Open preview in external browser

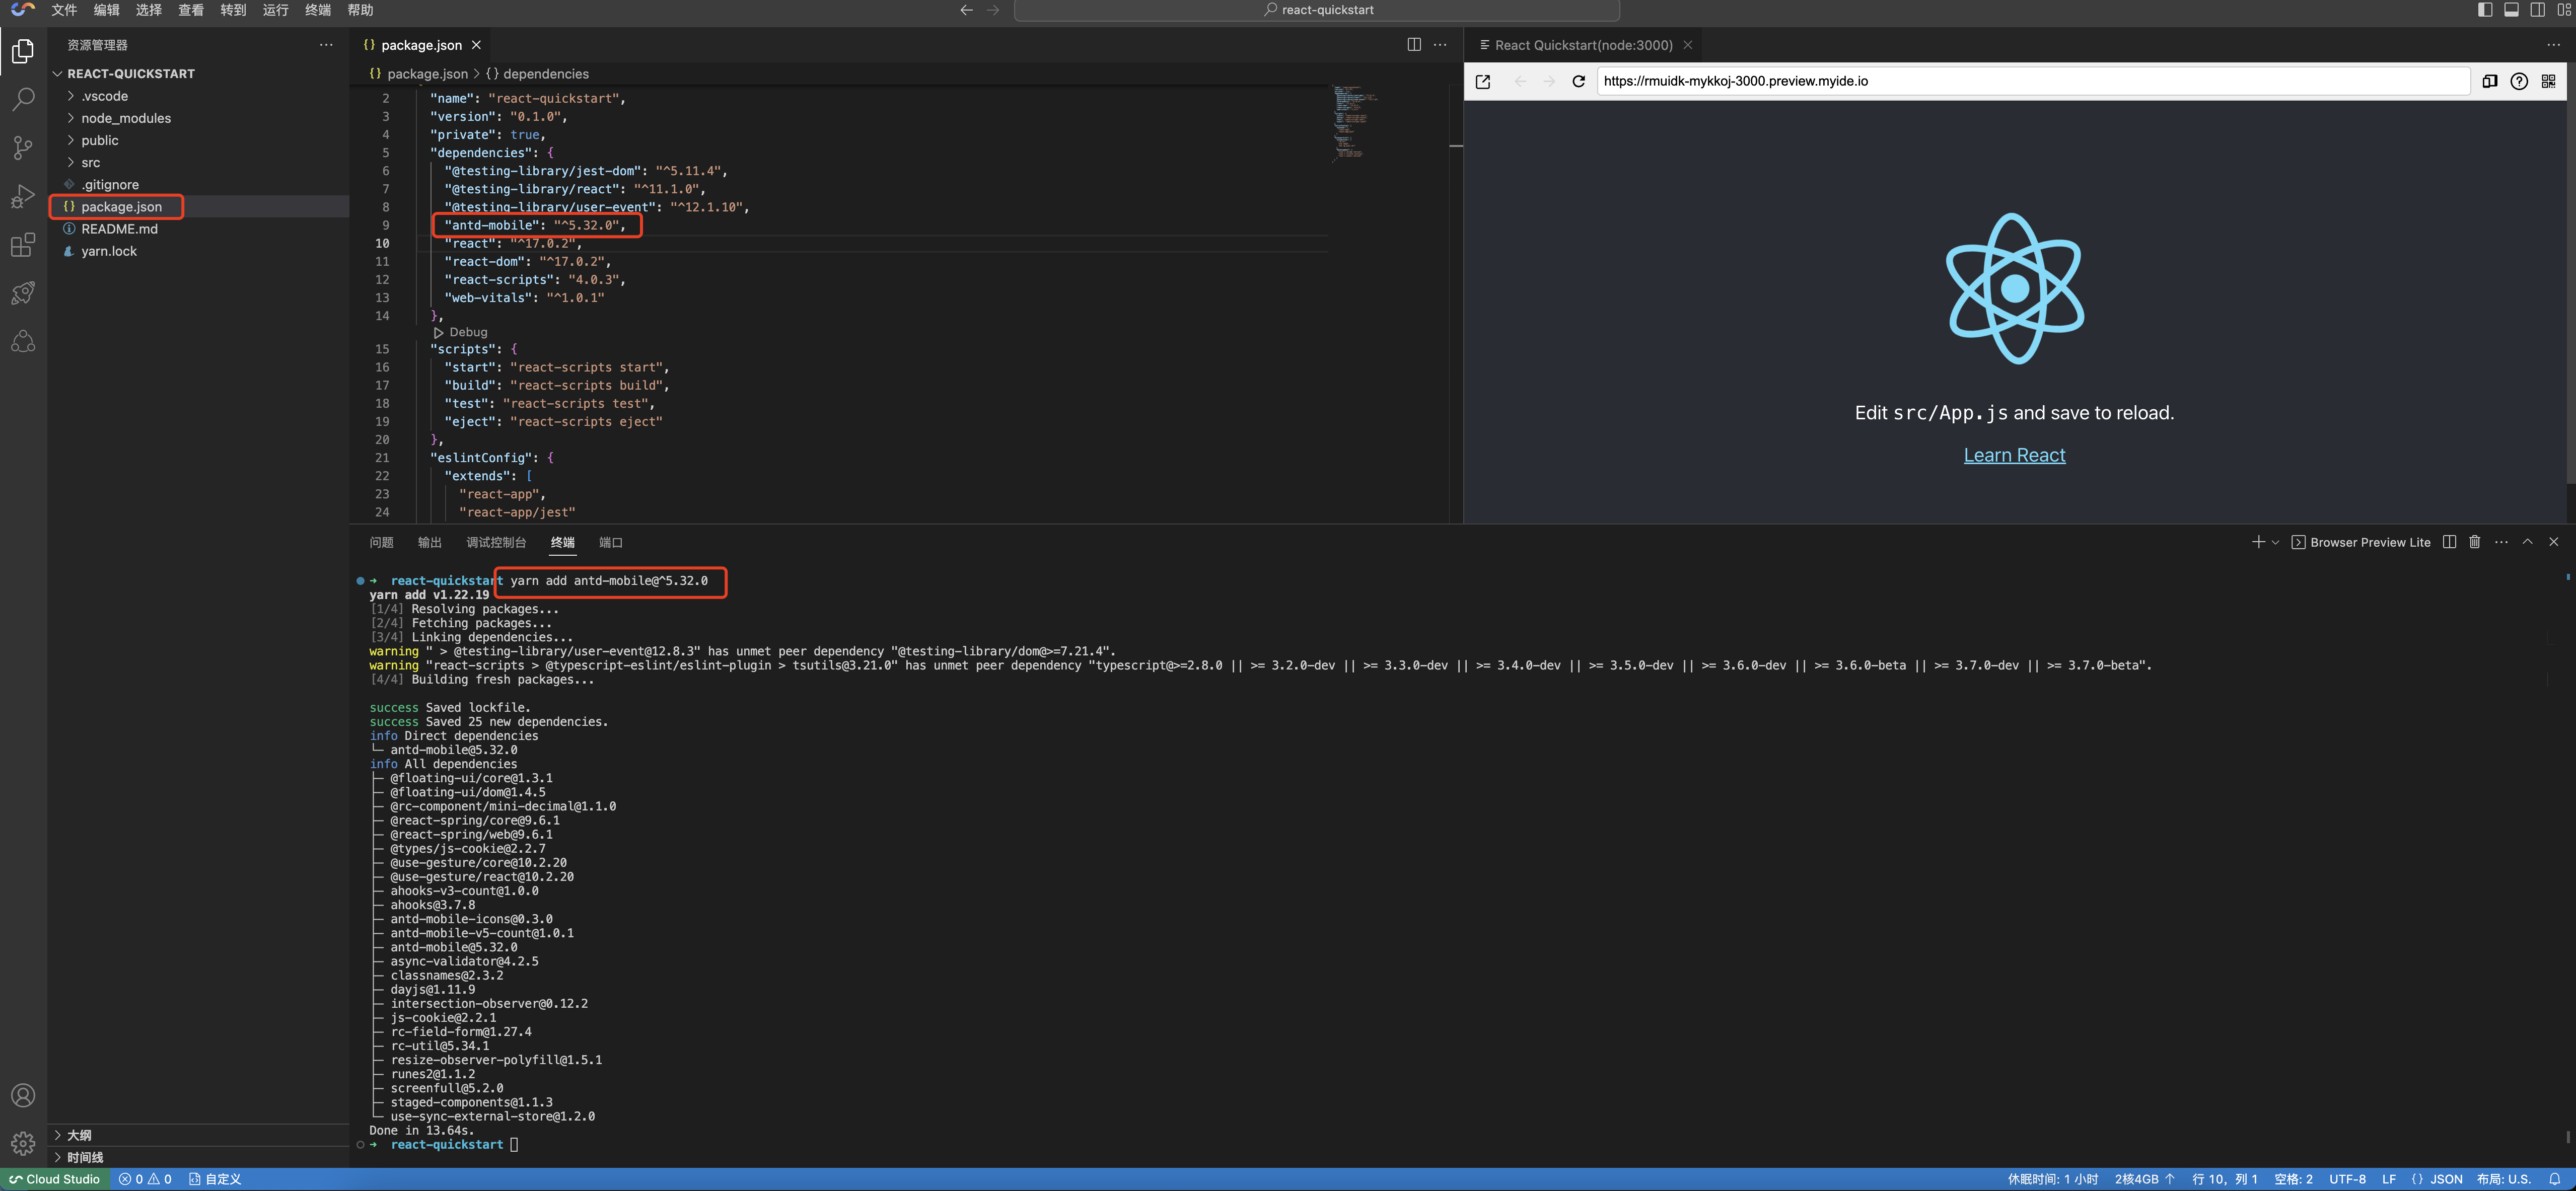tap(1483, 81)
